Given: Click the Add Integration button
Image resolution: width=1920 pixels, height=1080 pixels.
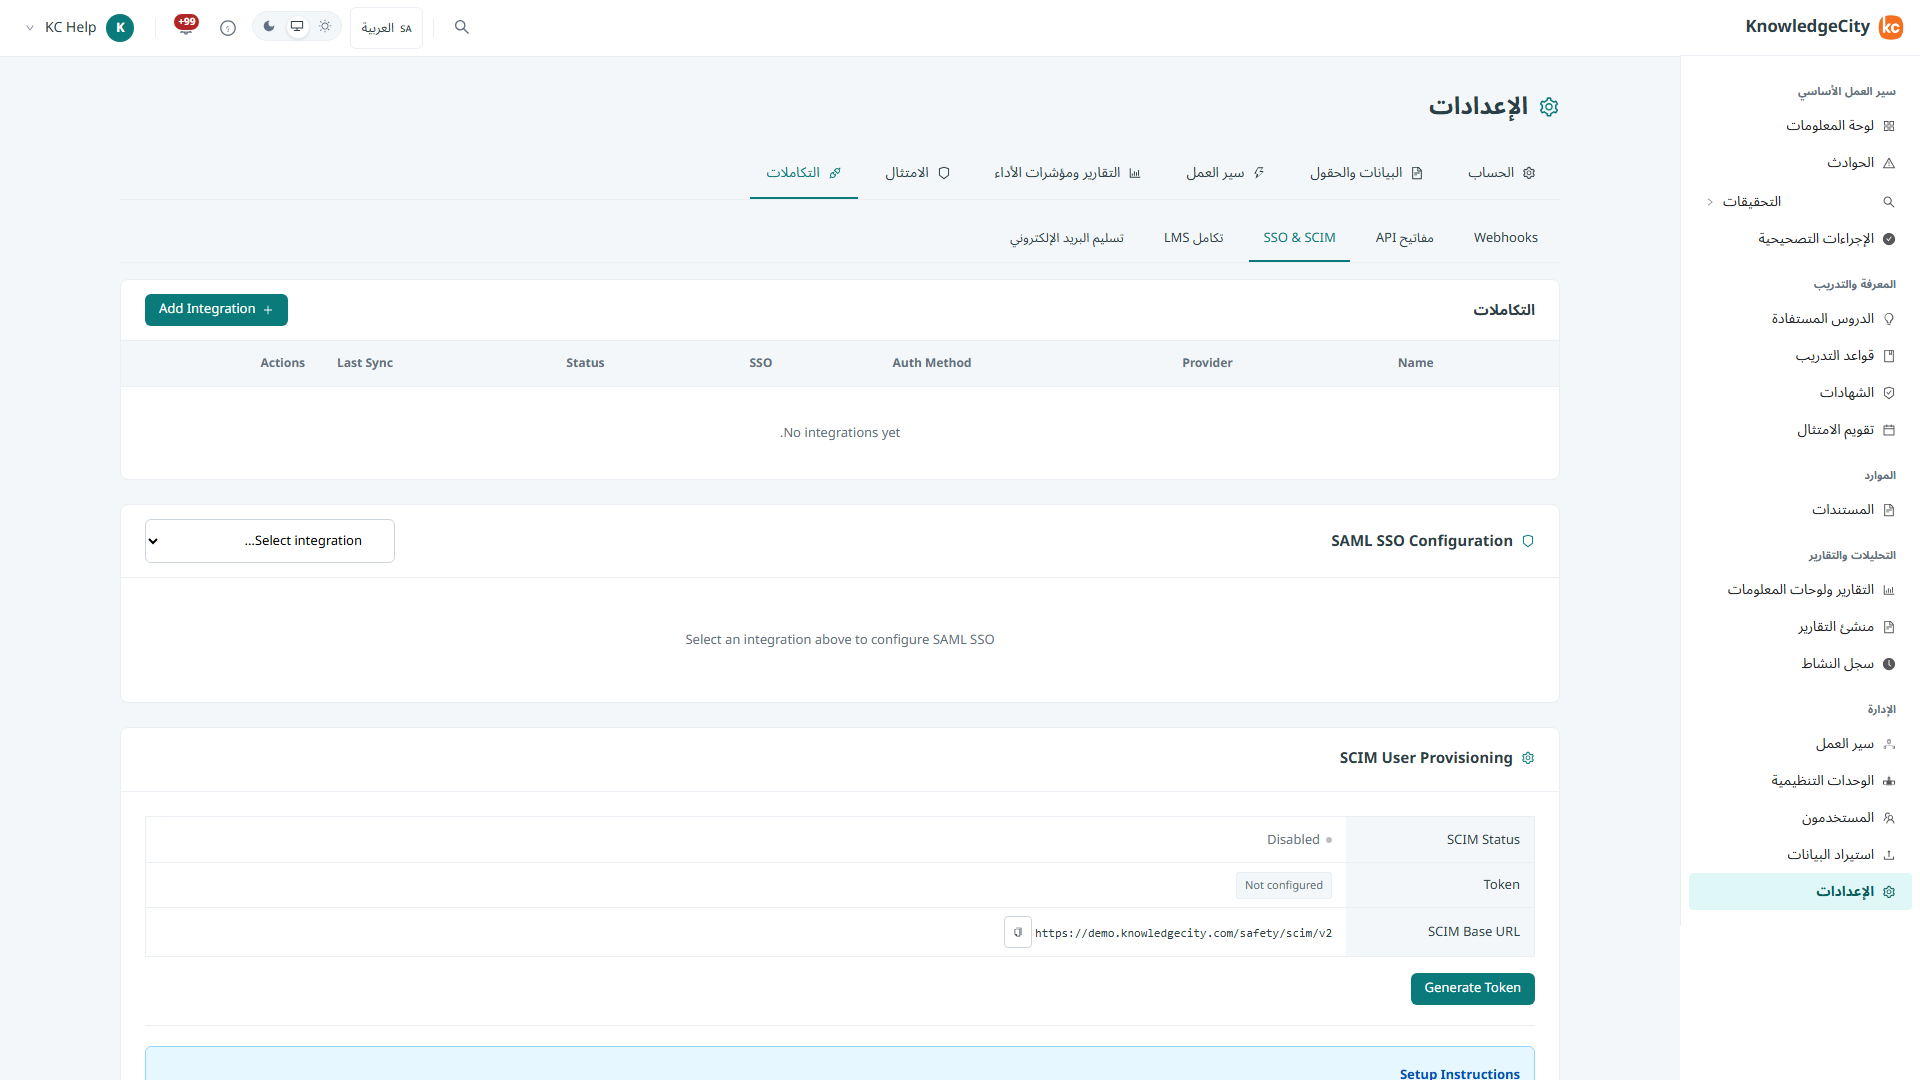Looking at the screenshot, I should coord(216,310).
